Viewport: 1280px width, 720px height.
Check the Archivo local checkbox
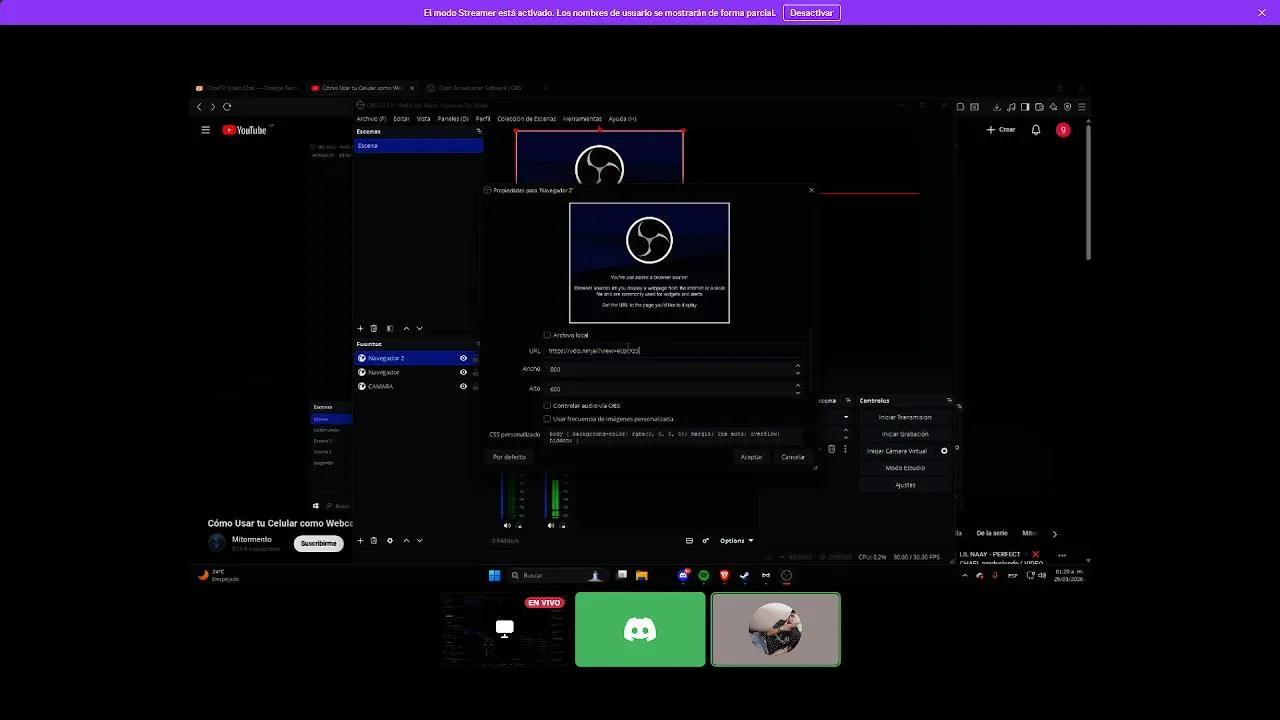pos(547,335)
